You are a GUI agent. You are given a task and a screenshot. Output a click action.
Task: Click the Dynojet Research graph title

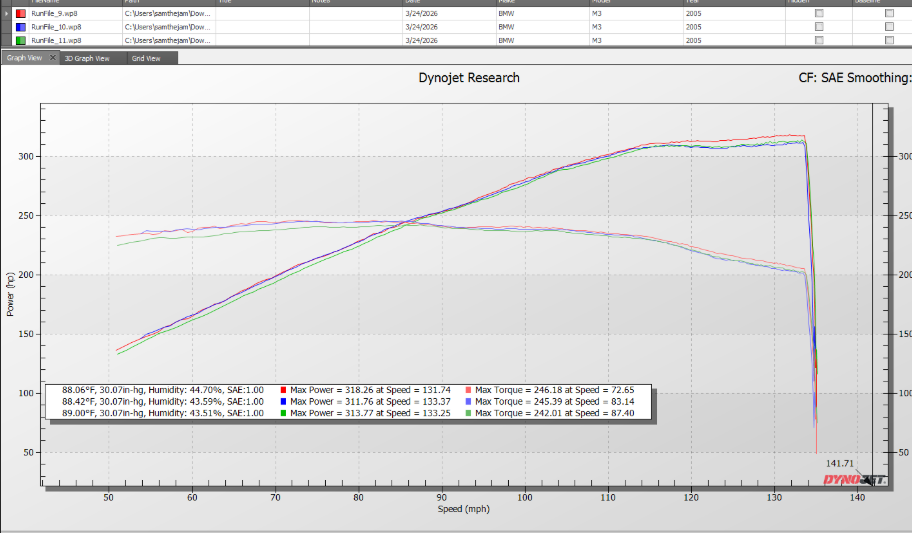(469, 78)
